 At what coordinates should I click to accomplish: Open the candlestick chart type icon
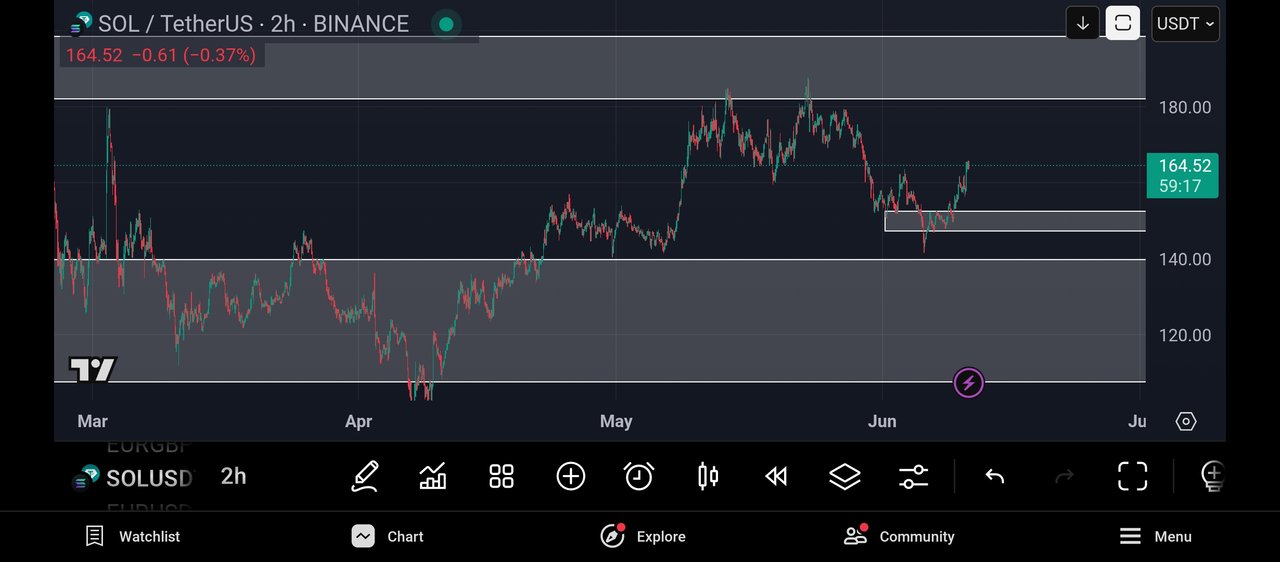(708, 476)
